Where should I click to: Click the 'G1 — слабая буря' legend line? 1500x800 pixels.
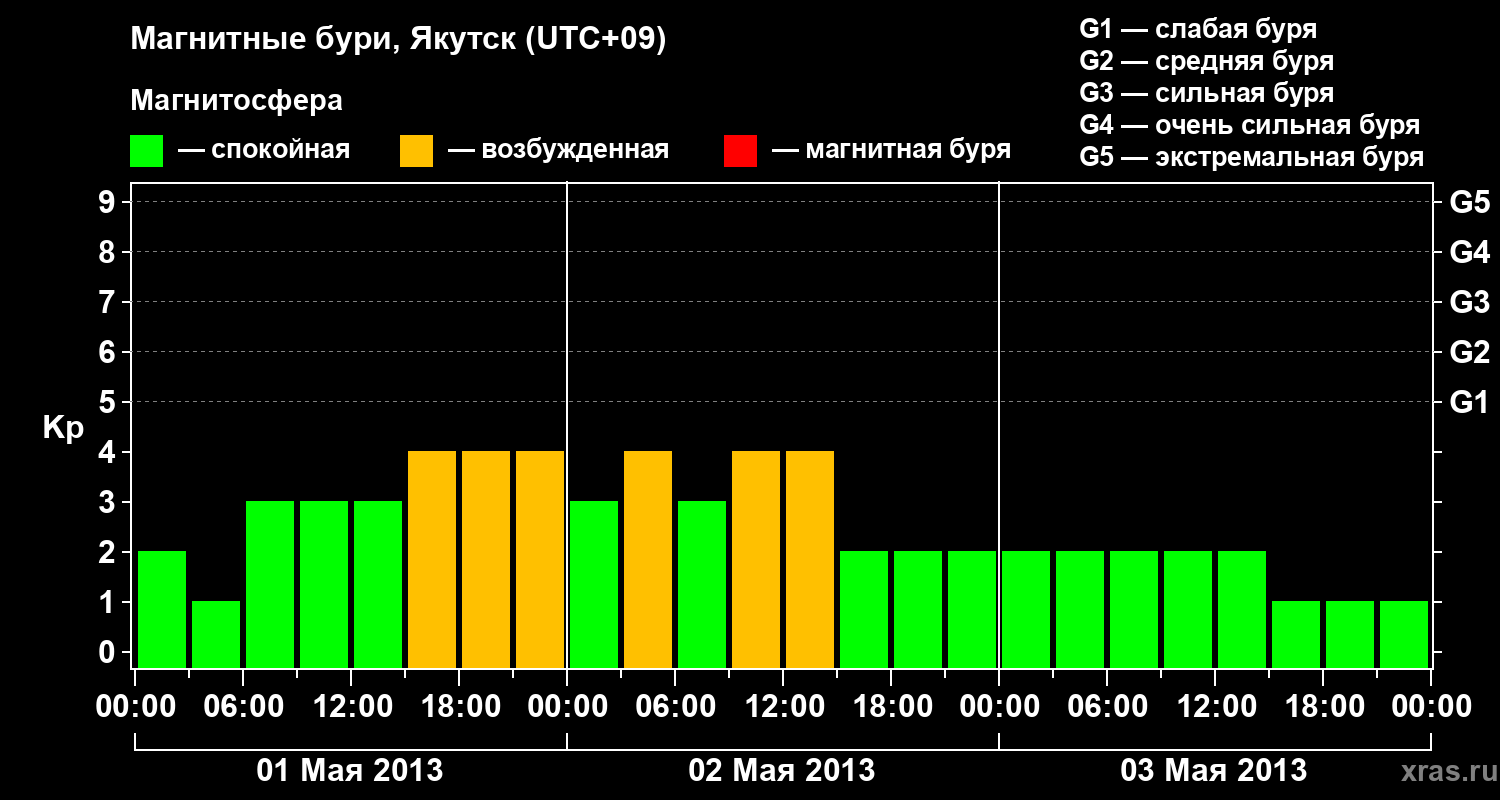coord(1198,29)
